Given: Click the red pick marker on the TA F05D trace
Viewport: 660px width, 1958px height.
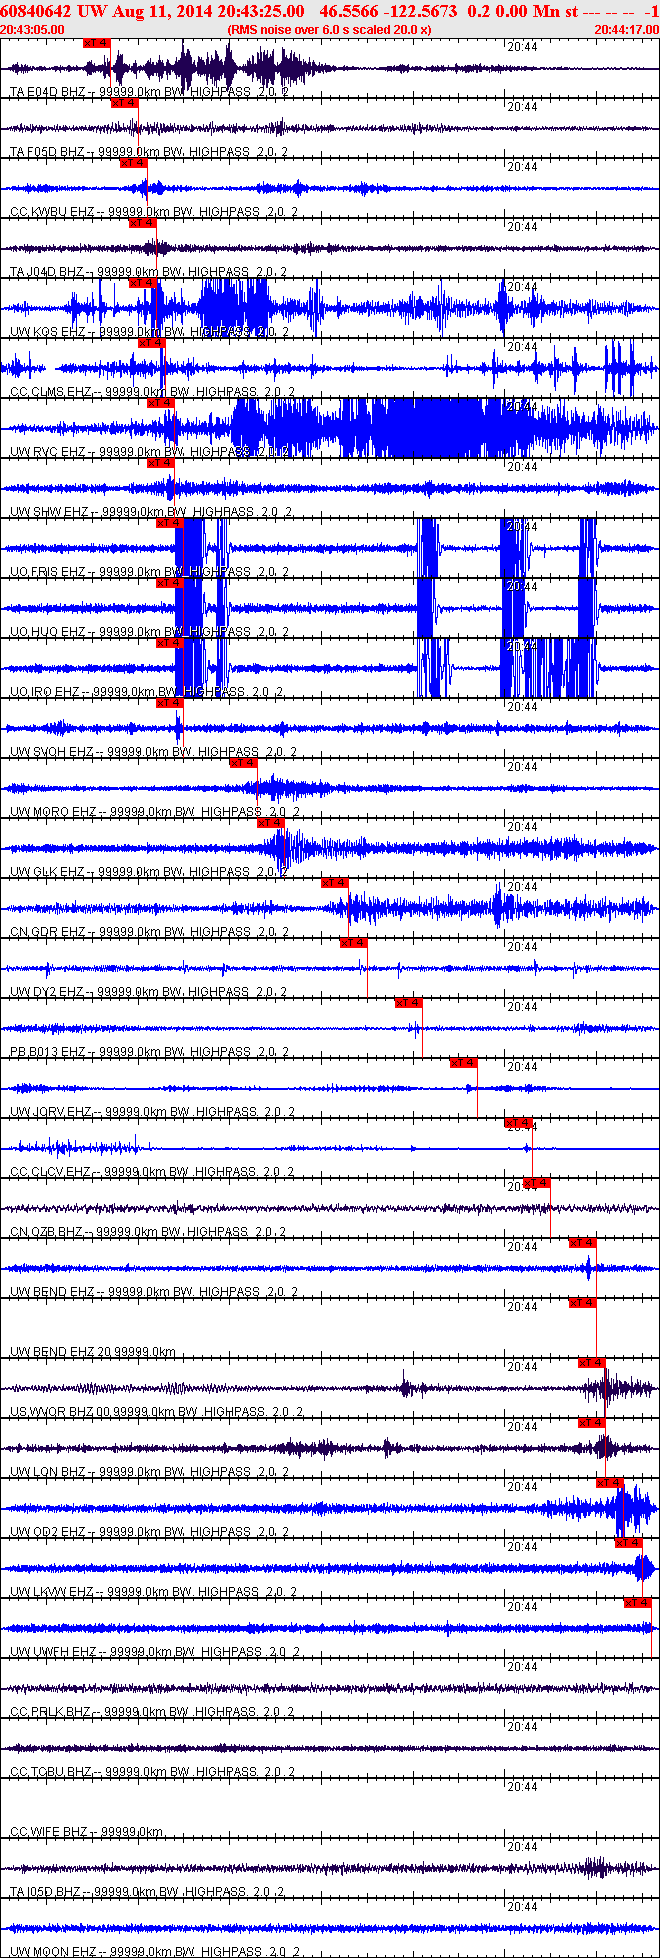Looking at the screenshot, I should [124, 103].
